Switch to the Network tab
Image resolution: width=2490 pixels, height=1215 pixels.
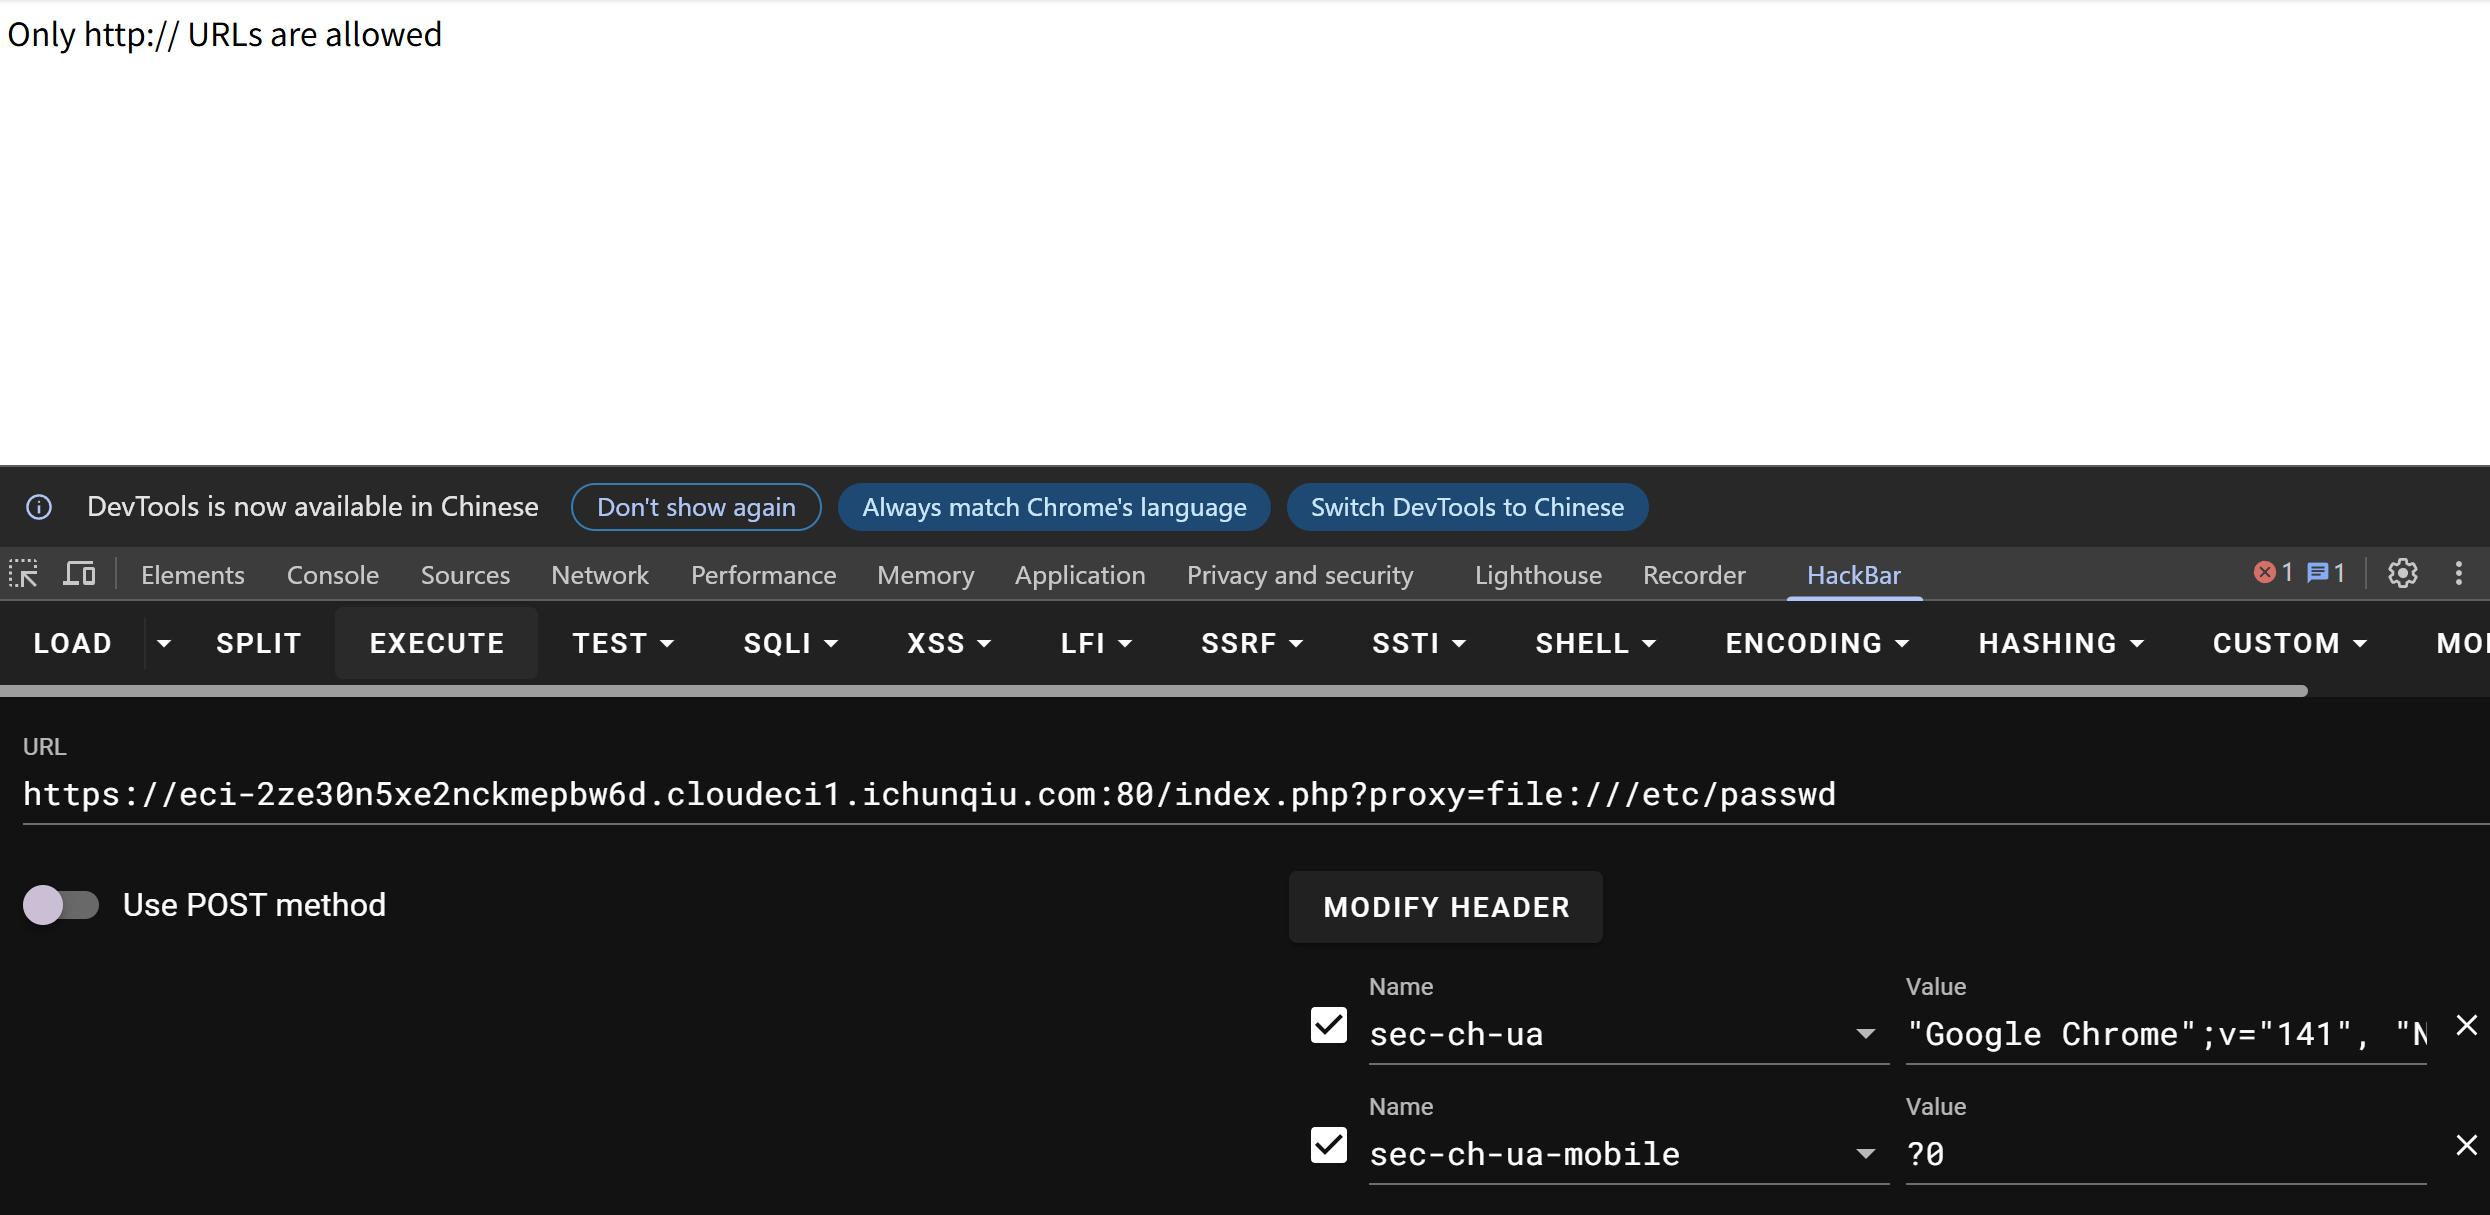(x=599, y=575)
